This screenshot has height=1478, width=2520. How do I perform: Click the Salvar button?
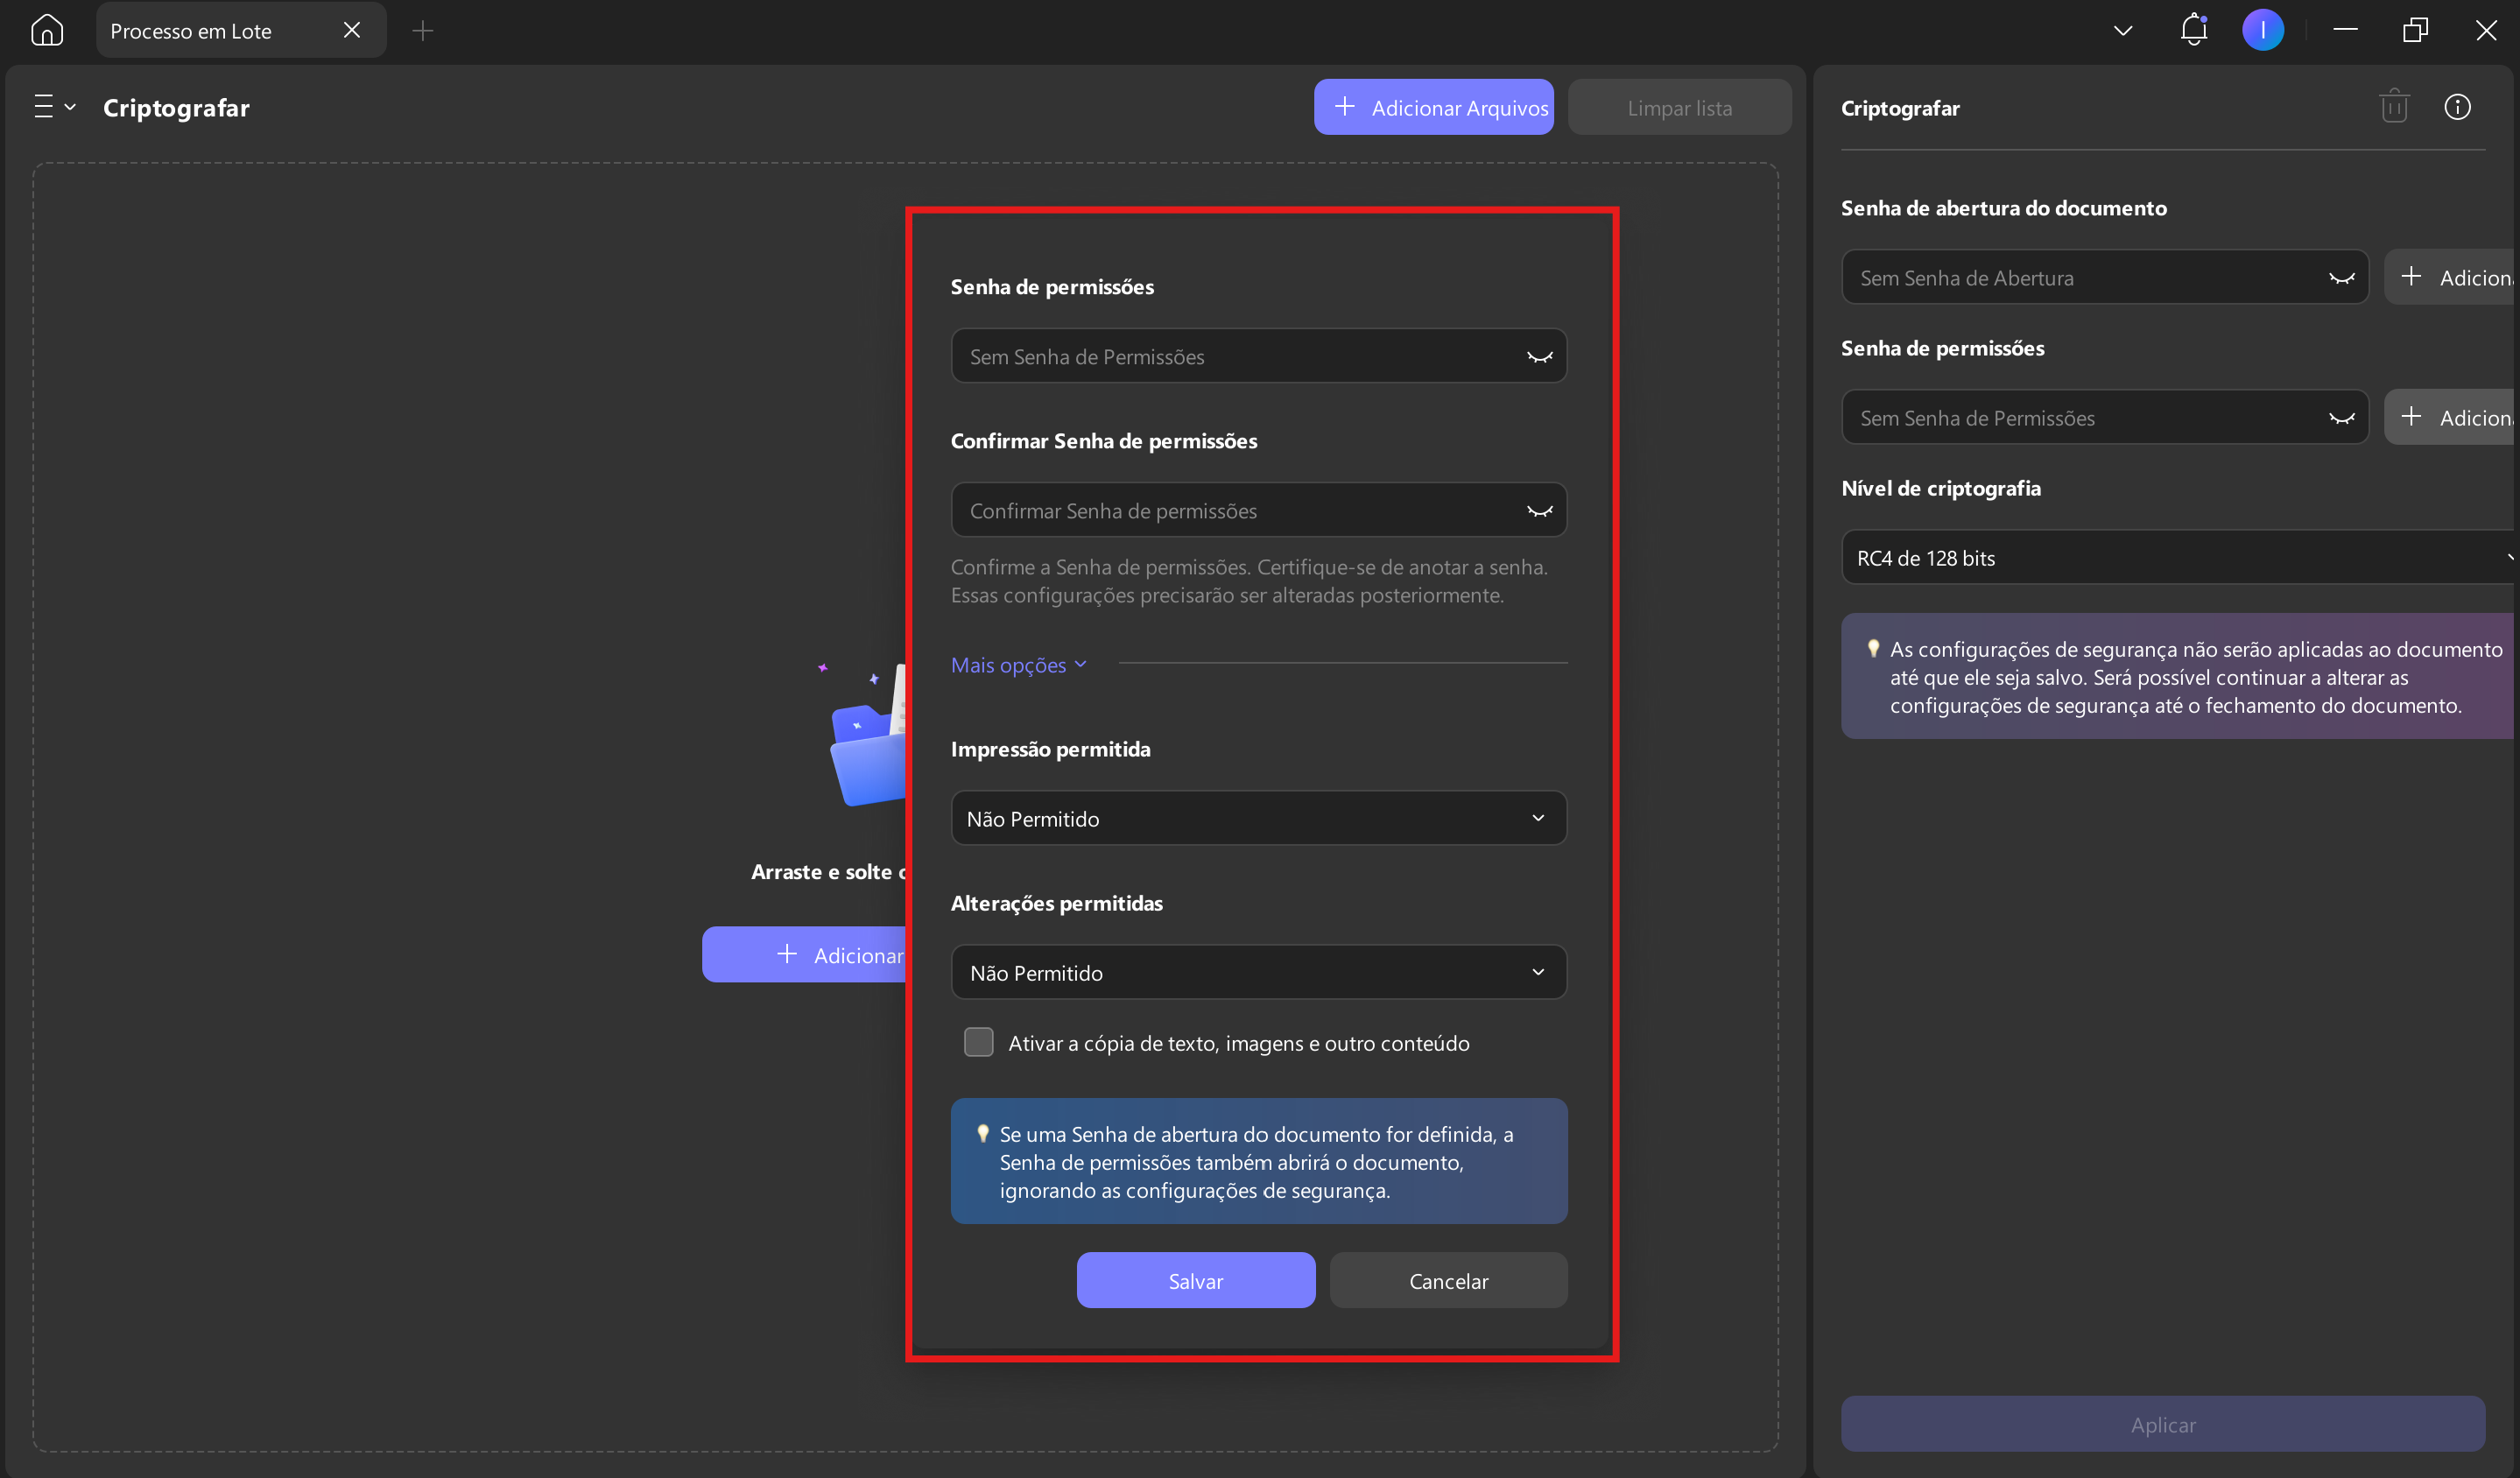(1195, 1280)
